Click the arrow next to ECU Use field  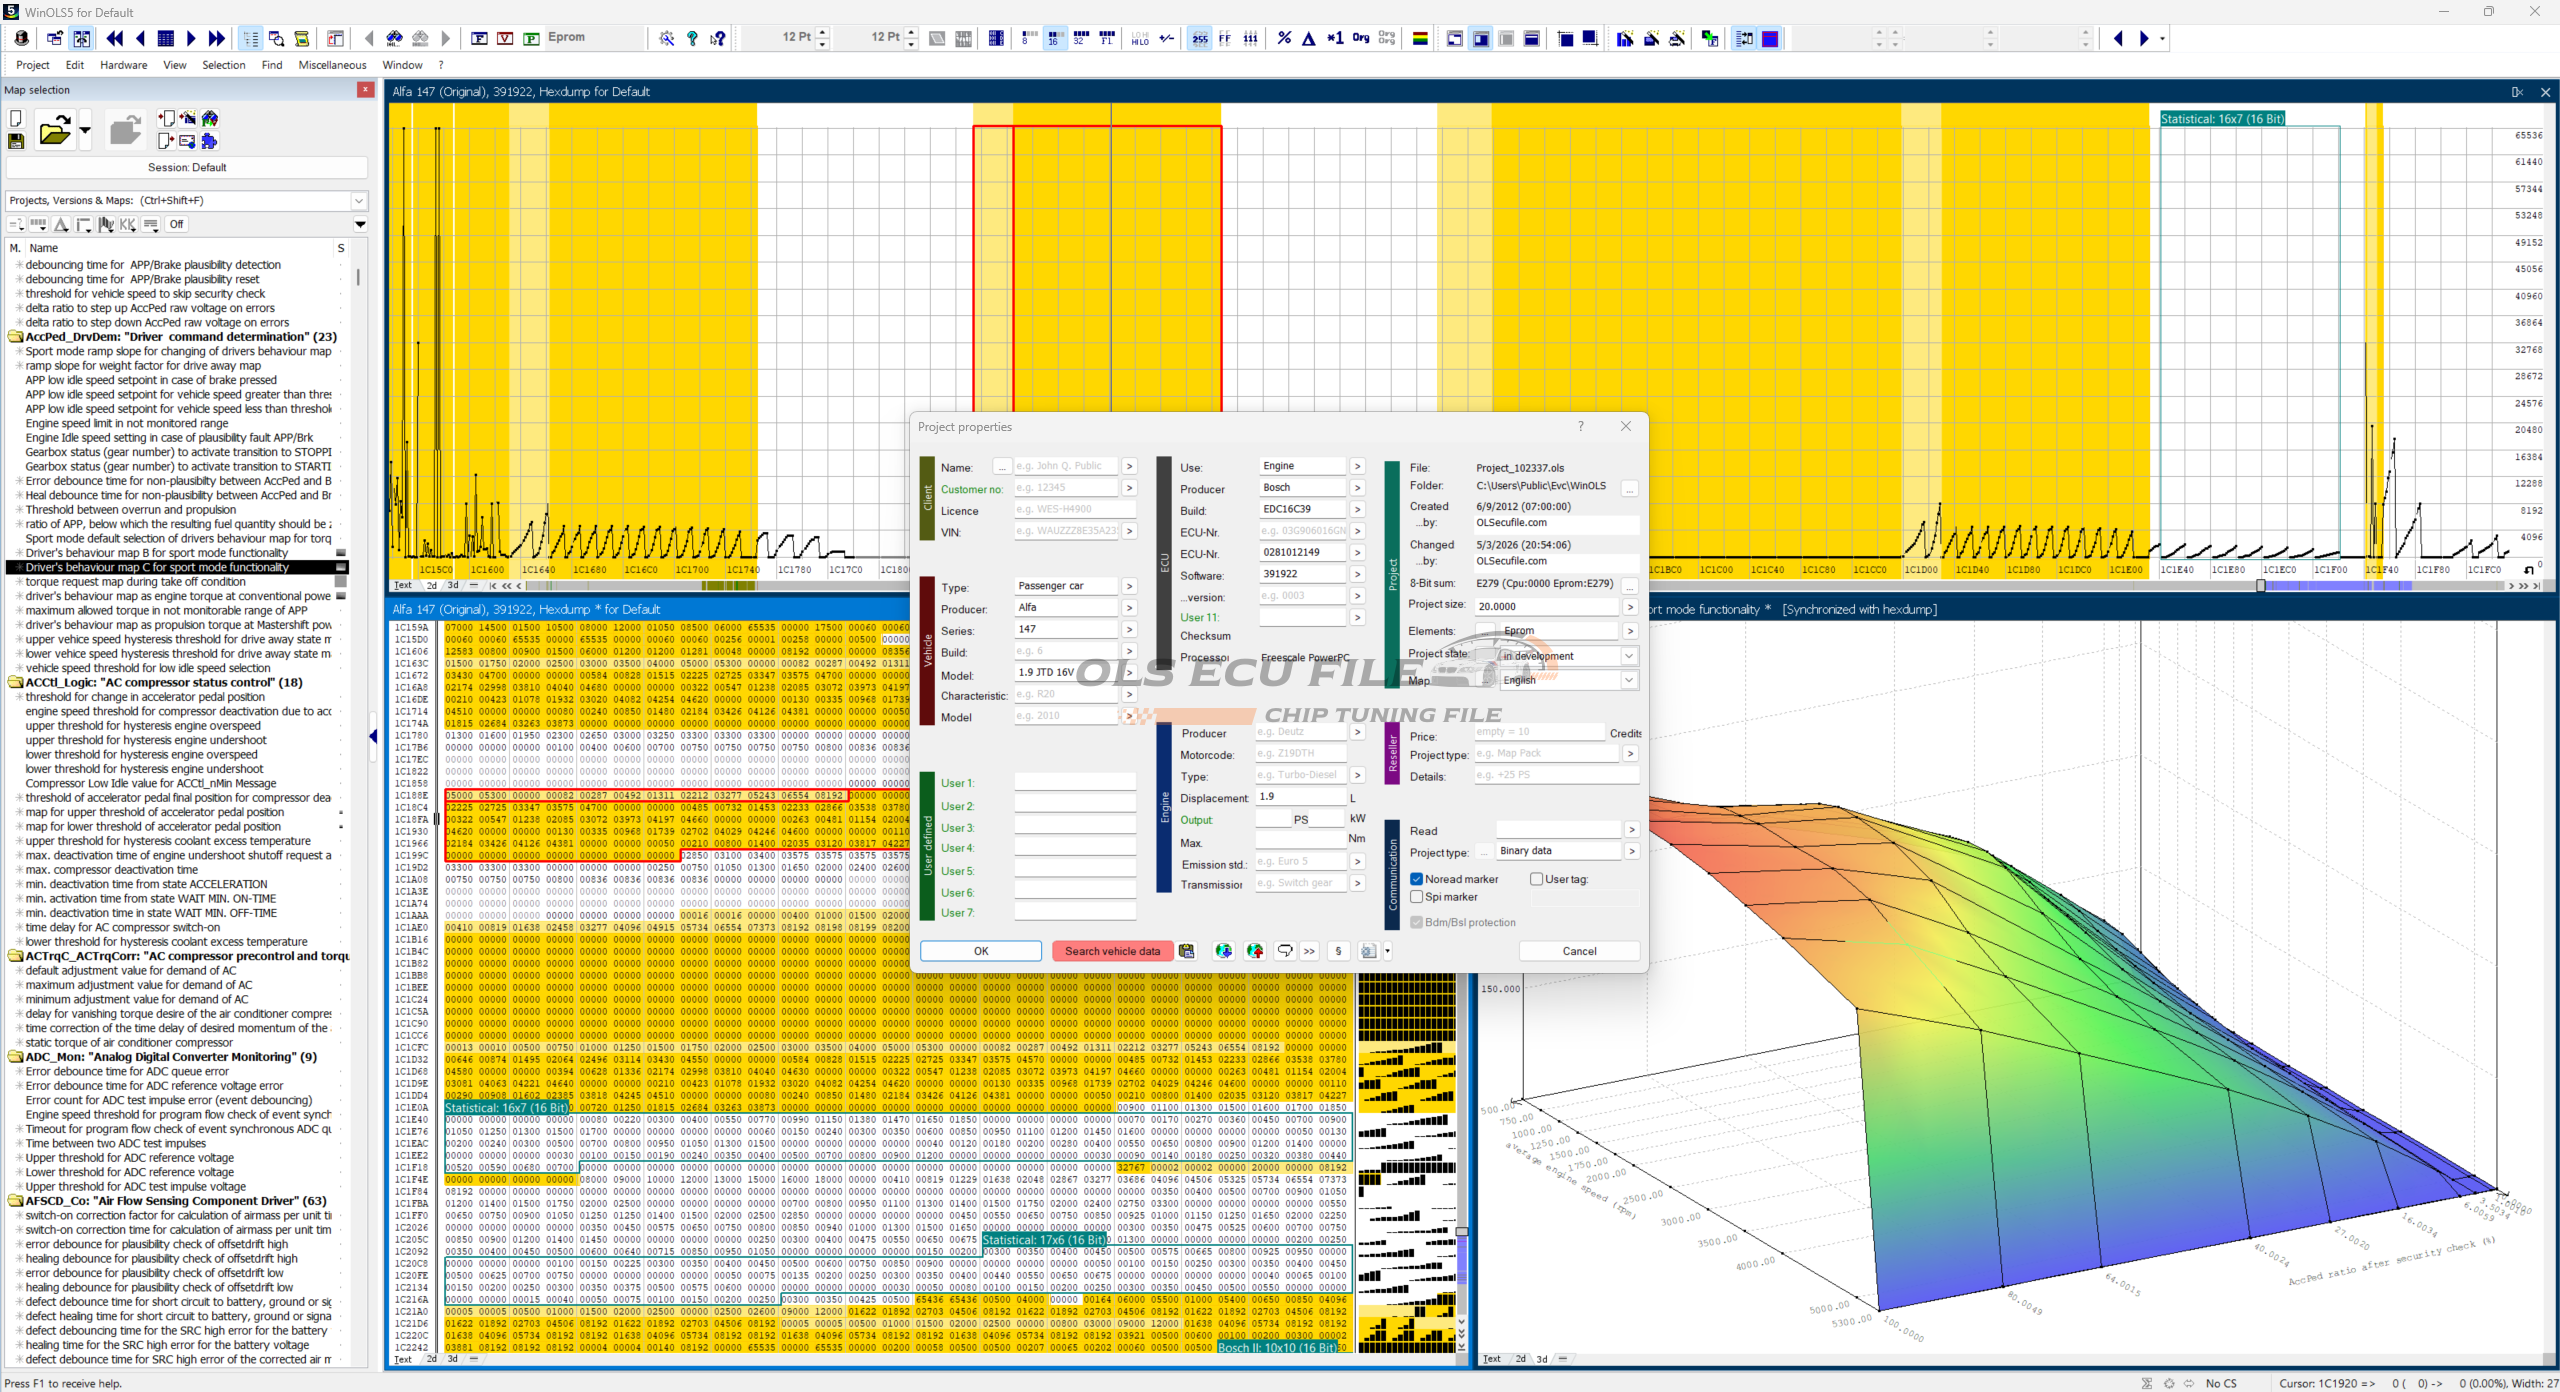point(1357,466)
